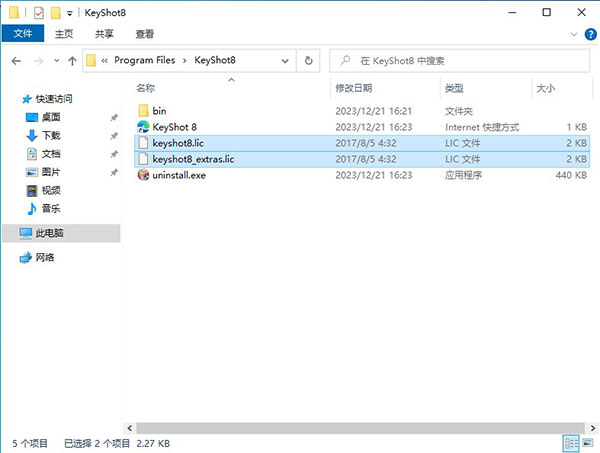Sort by 大小 (Size) column header
The height and width of the screenshot is (453, 600).
tap(546, 88)
